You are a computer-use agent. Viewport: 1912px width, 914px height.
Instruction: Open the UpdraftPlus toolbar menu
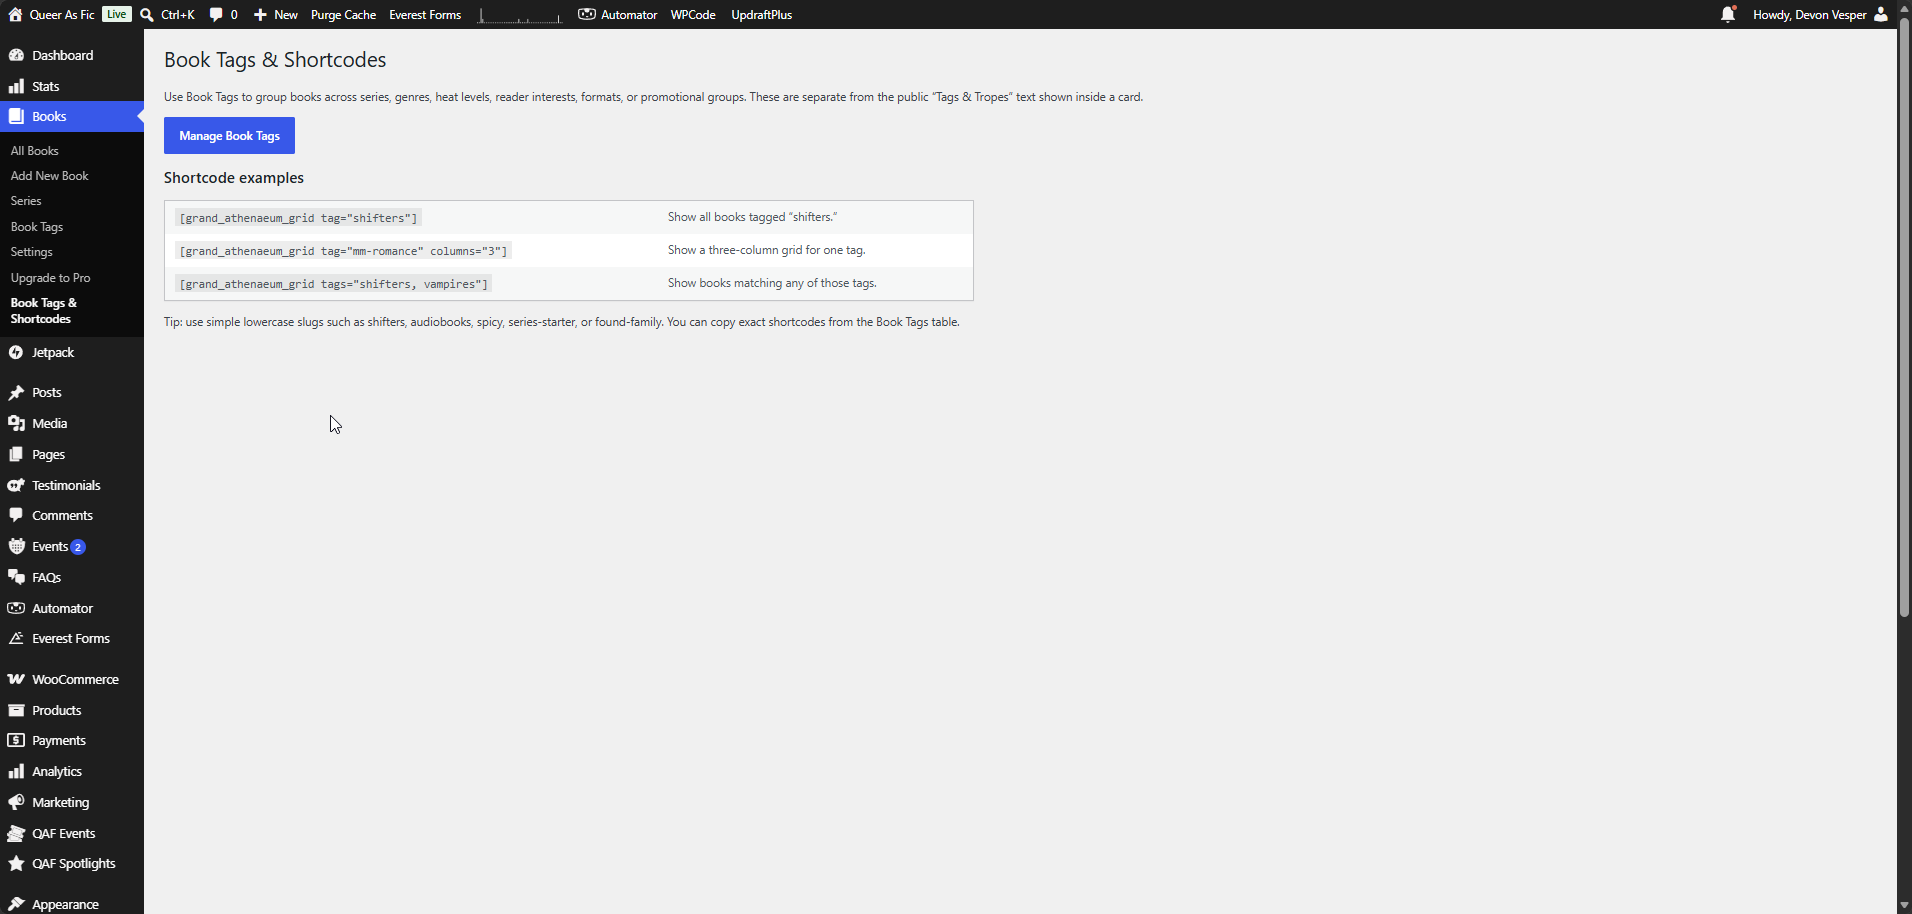[x=762, y=14]
